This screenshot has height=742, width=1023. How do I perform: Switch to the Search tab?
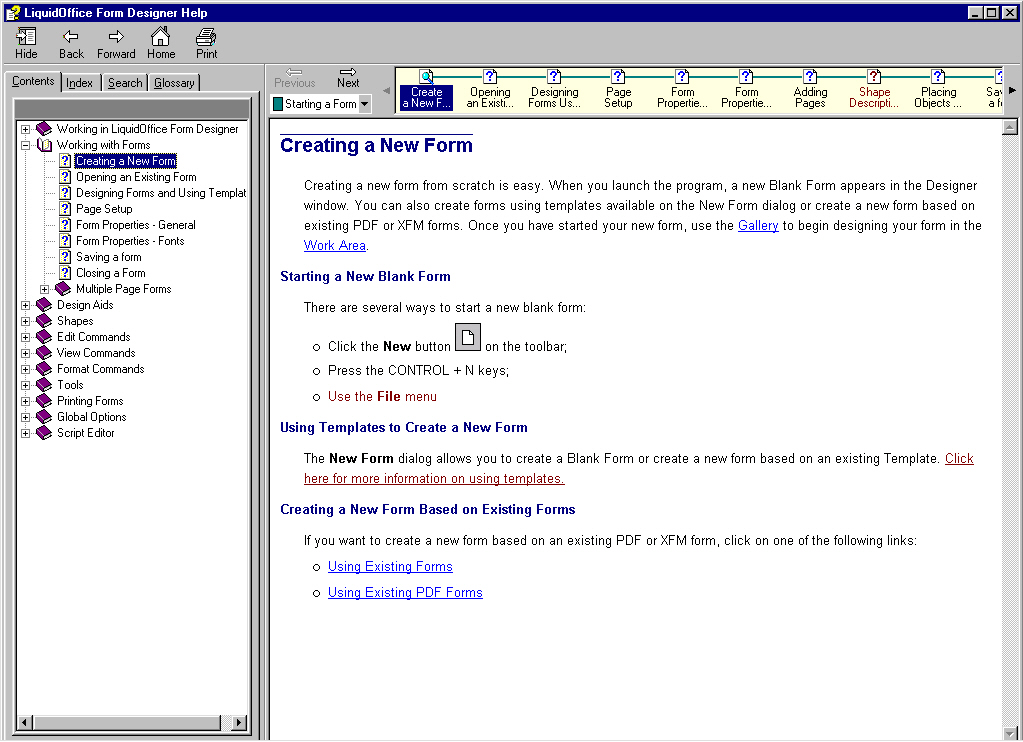coord(125,83)
